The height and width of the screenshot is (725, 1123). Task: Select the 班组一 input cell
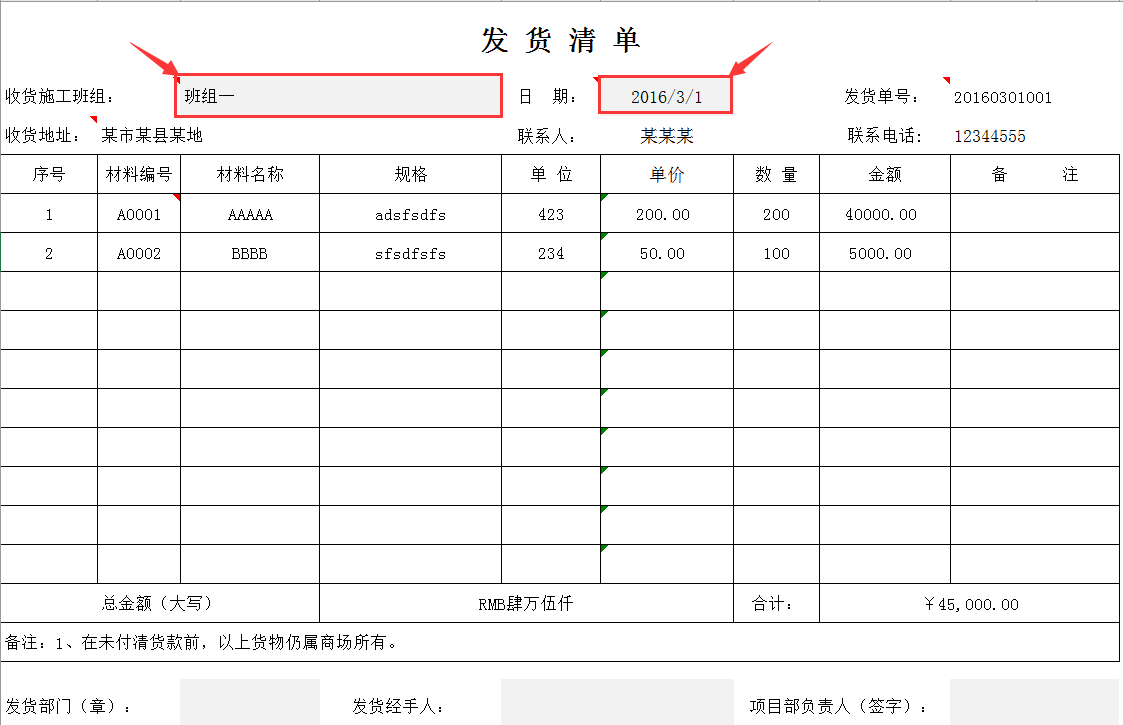click(338, 95)
